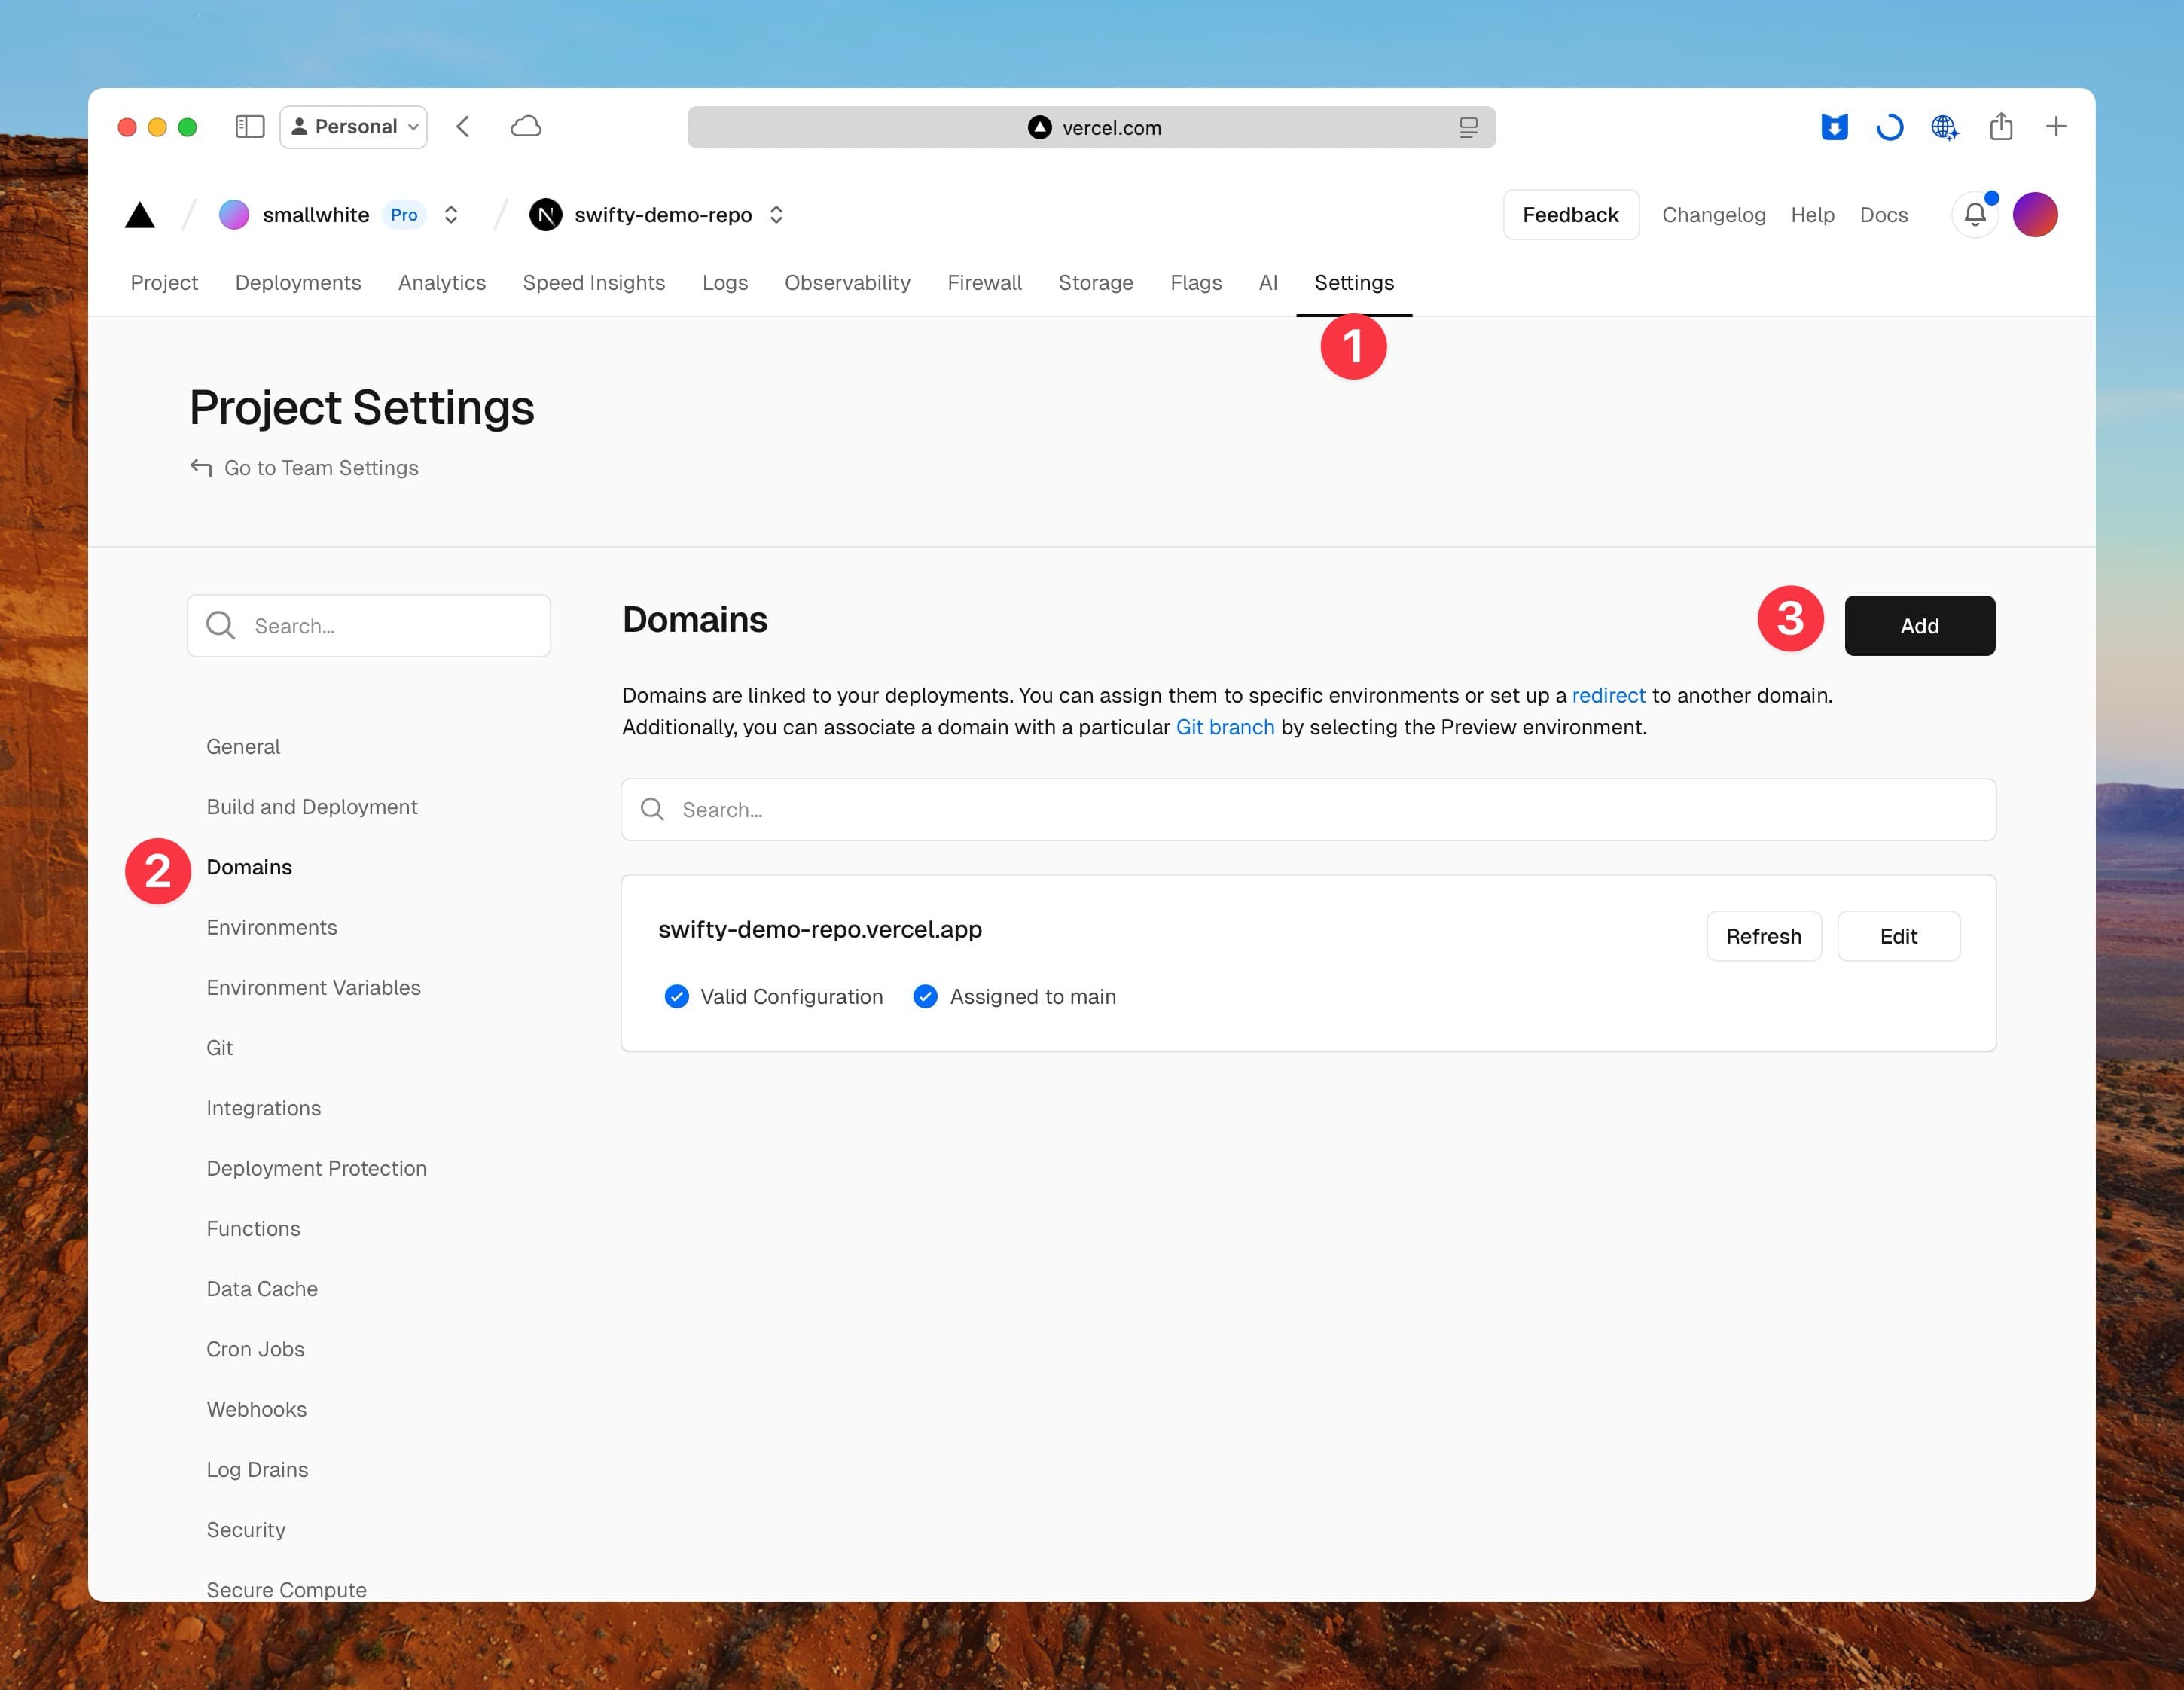Open Data Cache settings
Image resolution: width=2184 pixels, height=1690 pixels.
pos(262,1289)
